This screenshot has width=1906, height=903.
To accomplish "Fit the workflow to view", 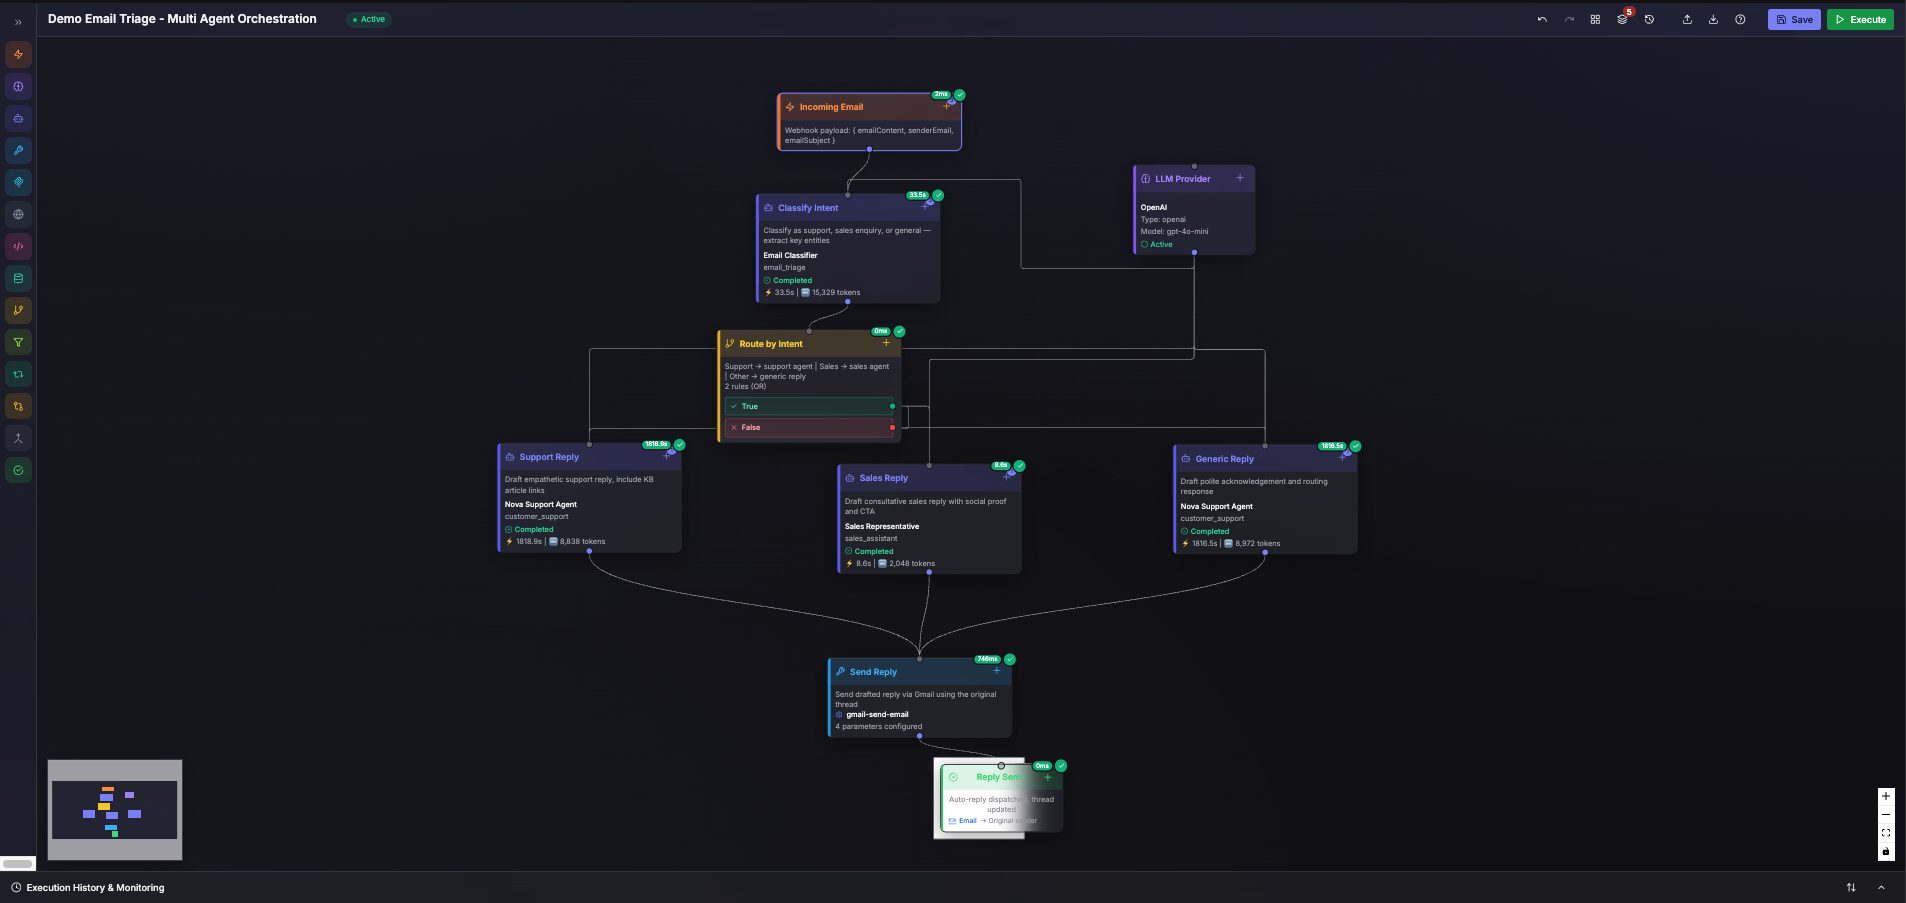I will [x=1886, y=833].
